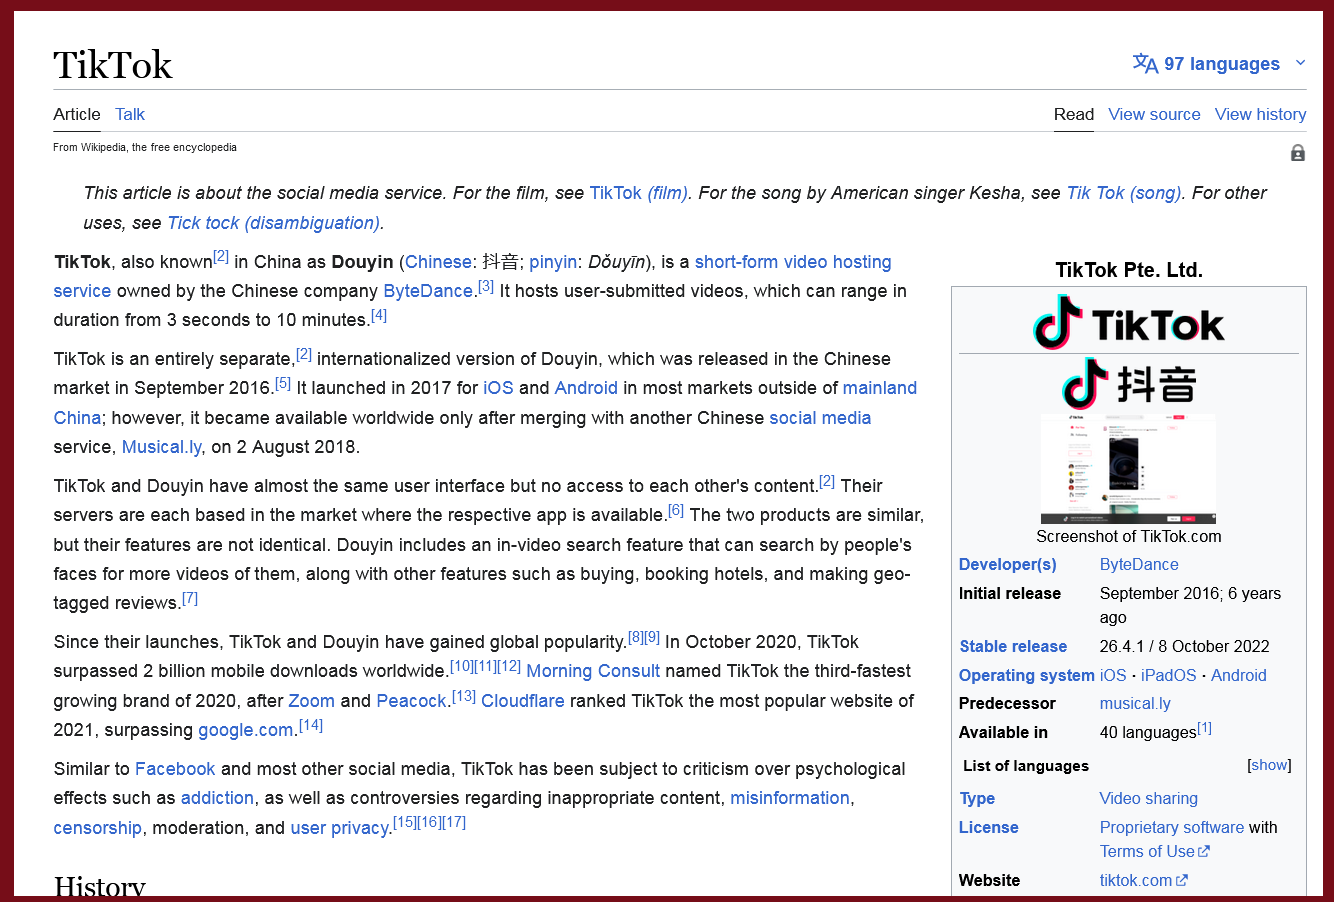The height and width of the screenshot is (902, 1334).
Task: Open the Zoom link
Action: click(x=312, y=701)
